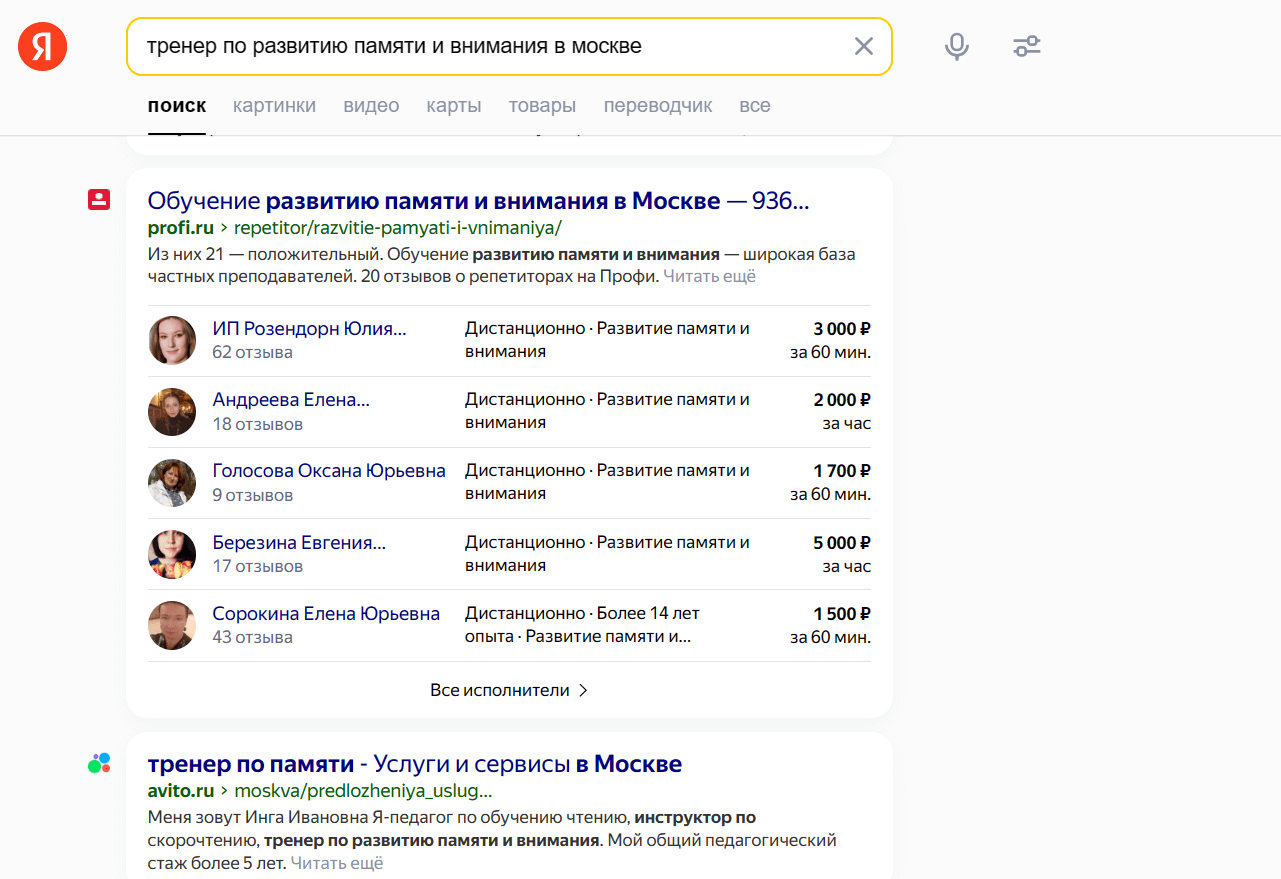Click the profi.ru favicon next to the result
The width and height of the screenshot is (1281, 879).
(x=98, y=199)
